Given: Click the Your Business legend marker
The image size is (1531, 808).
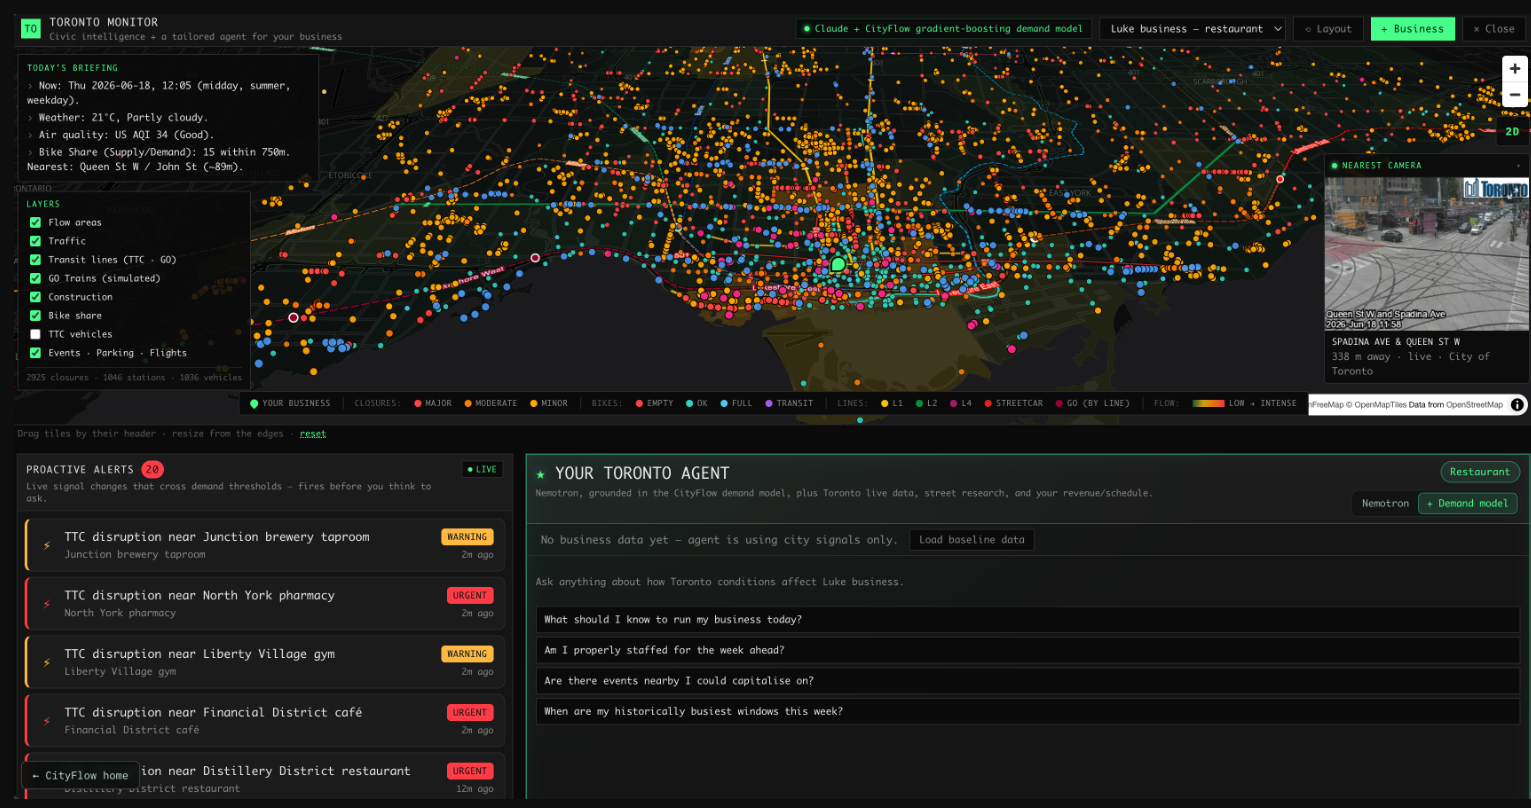Looking at the screenshot, I should [x=254, y=403].
